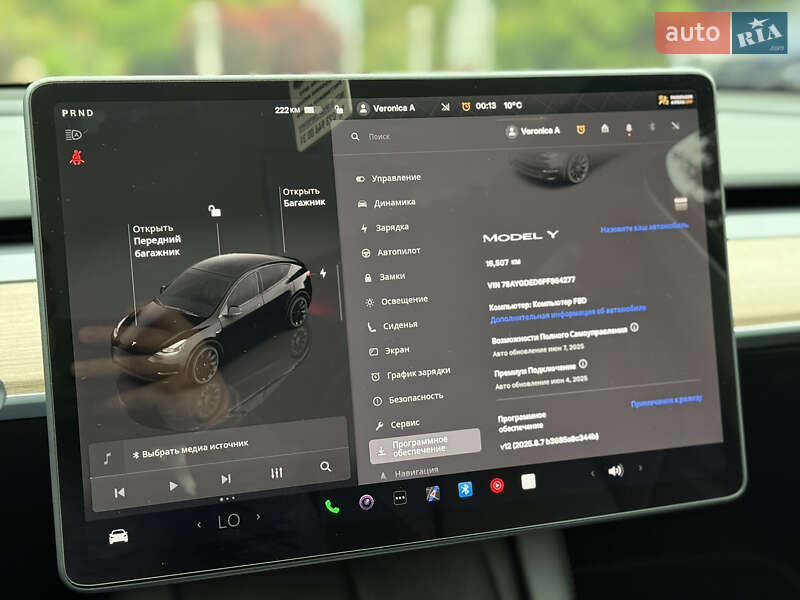Viewport: 800px width, 600px height.
Task: Open the Замки menu
Action: (x=385, y=277)
